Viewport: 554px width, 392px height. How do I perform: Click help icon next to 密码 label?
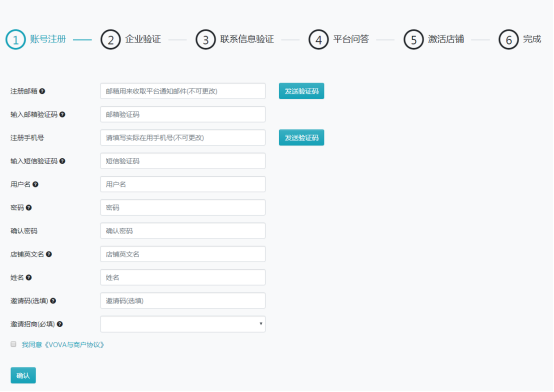tap(29, 207)
